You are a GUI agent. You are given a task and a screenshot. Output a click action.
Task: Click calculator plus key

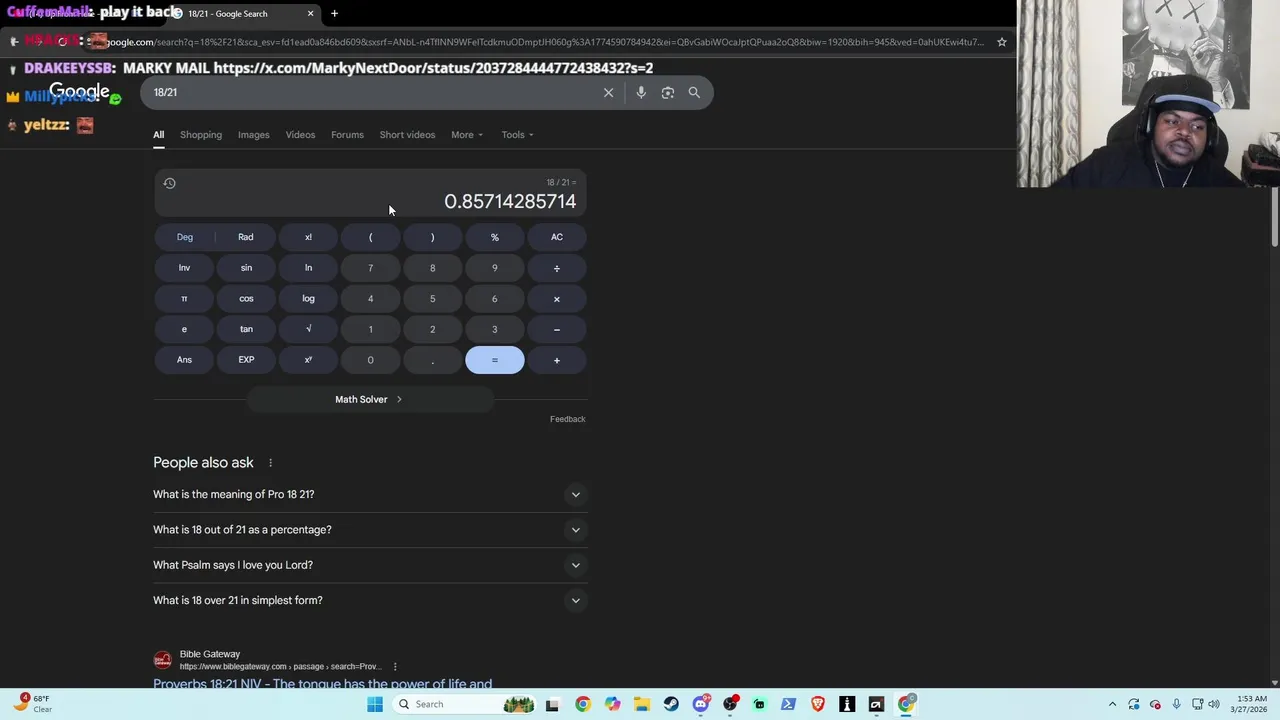point(557,360)
